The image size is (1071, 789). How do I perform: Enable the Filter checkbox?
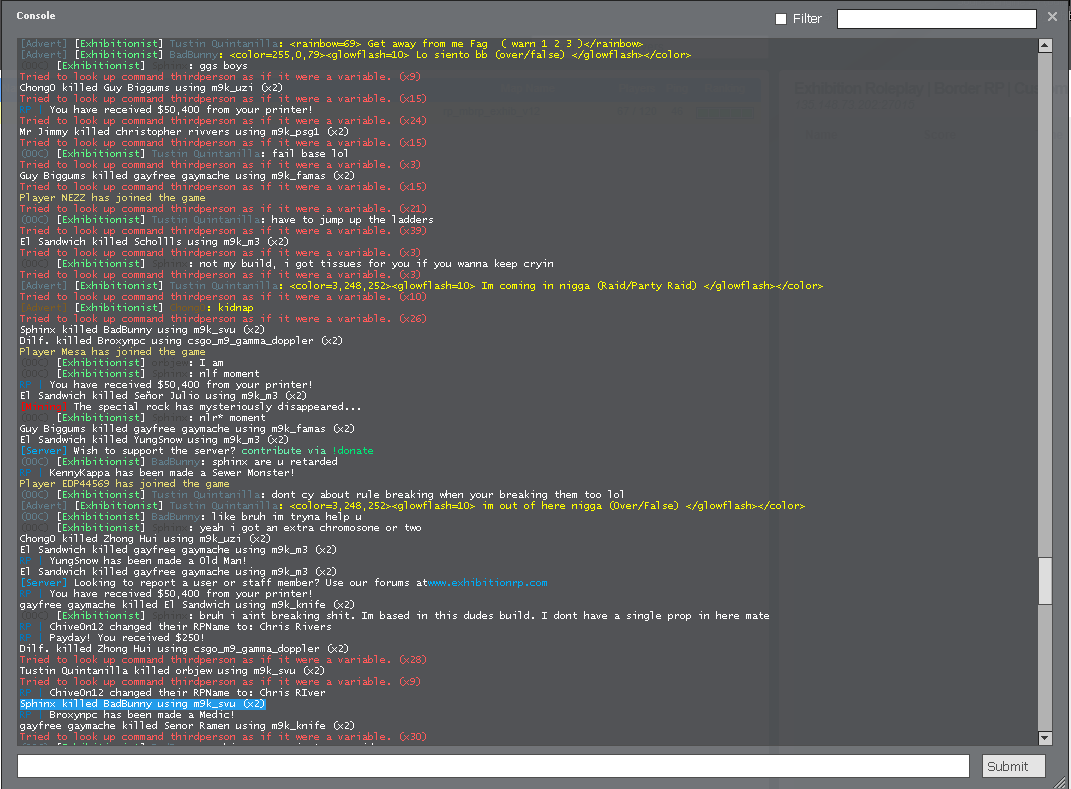pos(781,19)
